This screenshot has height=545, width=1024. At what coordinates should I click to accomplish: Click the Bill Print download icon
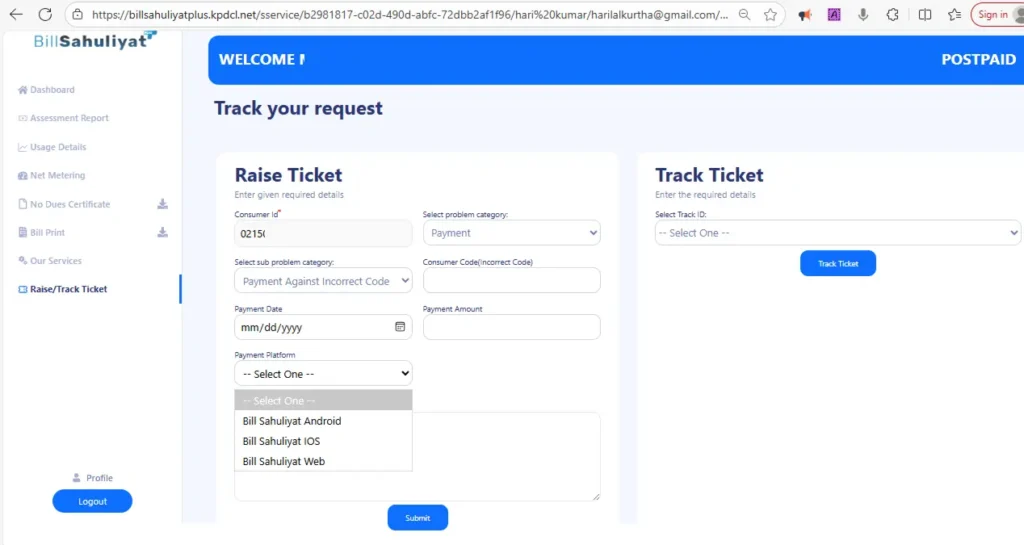[x=163, y=233]
